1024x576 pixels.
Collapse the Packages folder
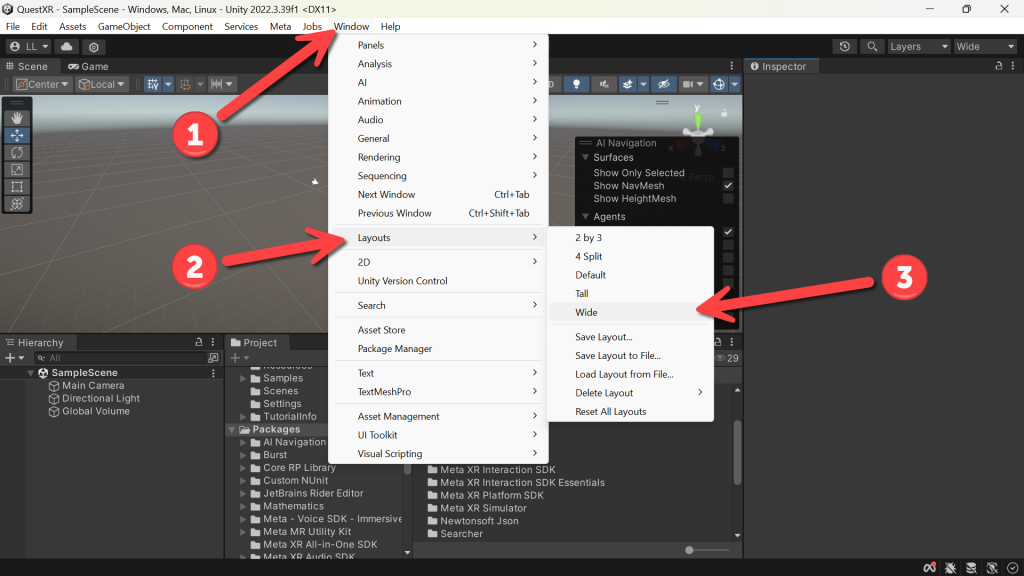pos(232,430)
